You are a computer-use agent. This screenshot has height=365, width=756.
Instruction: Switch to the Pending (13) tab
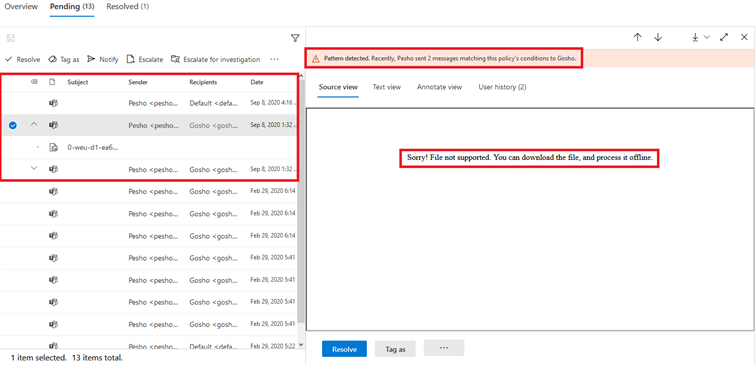[72, 7]
